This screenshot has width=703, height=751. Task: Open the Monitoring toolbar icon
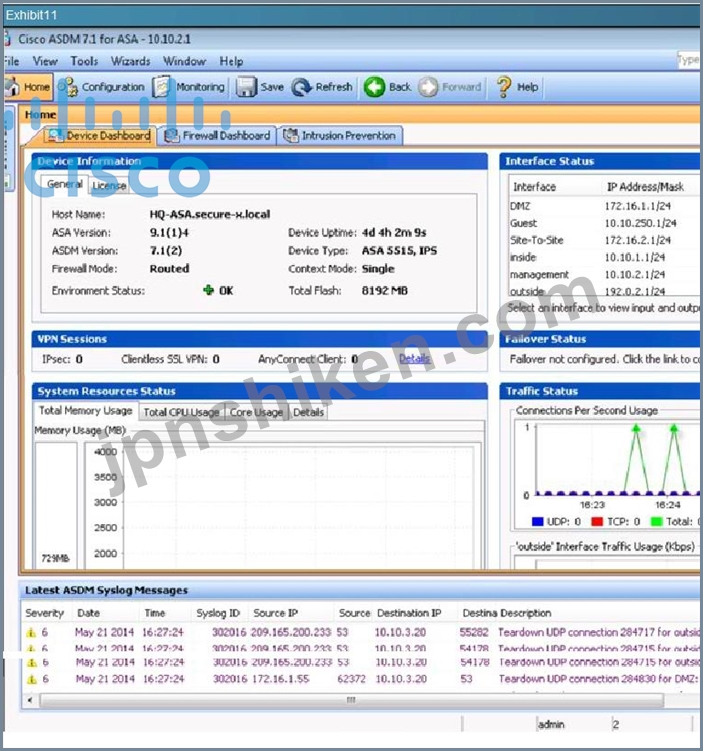tap(161, 87)
